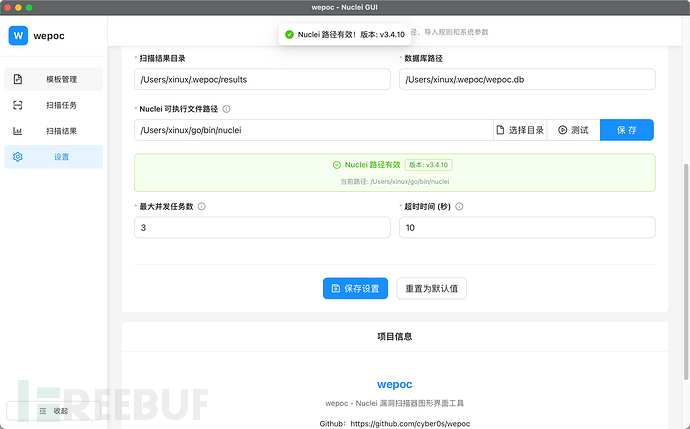Image resolution: width=690 pixels, height=429 pixels.
Task: Click the wepoc app name in the sidebar
Action: (49, 36)
